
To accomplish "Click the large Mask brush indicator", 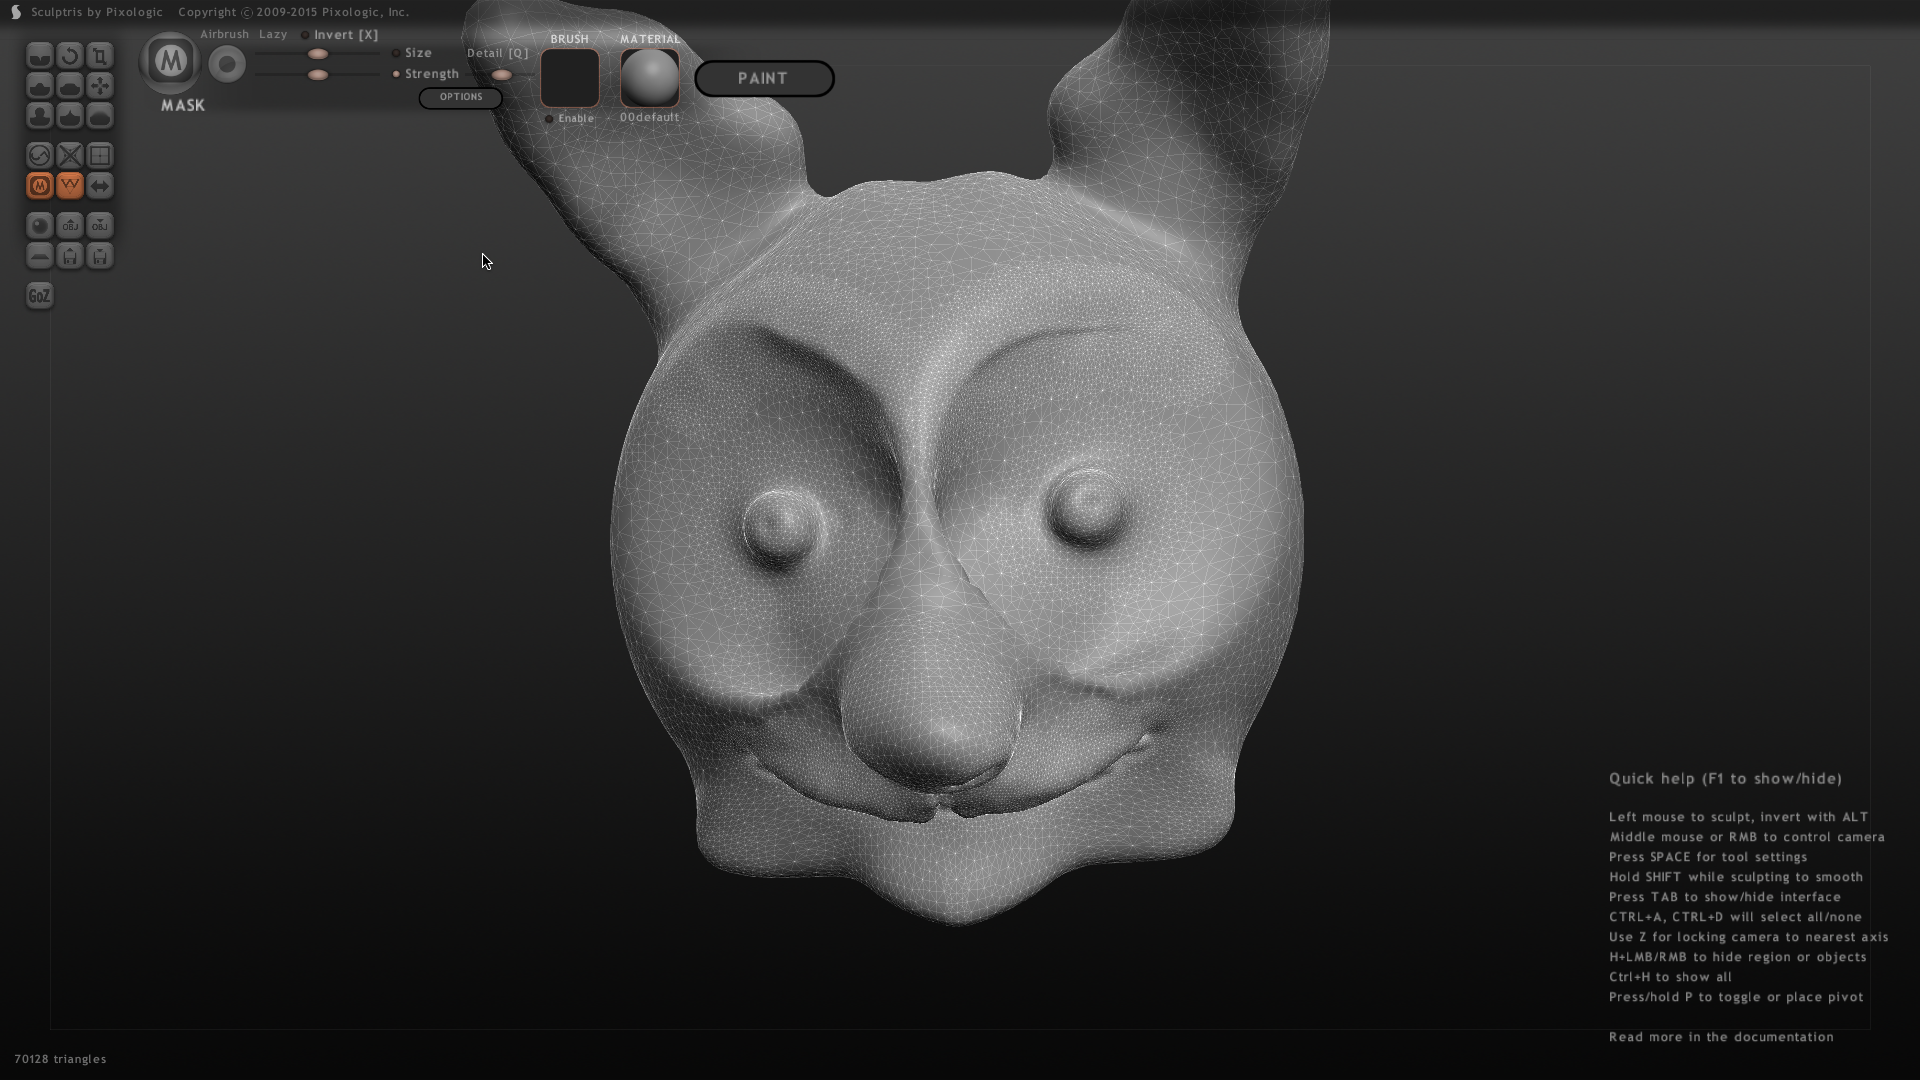I will 170,62.
